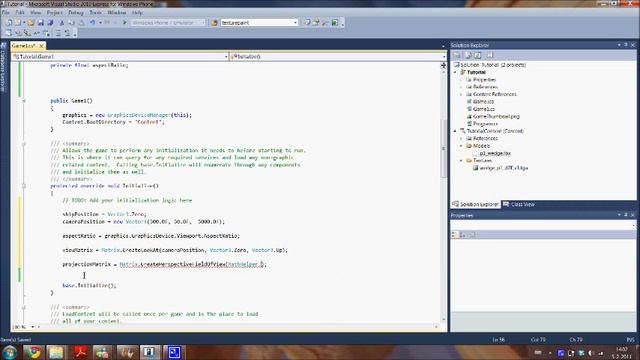Viewport: 640px width, 360px height.
Task: Click the Copy toolbar icon
Action: 71,23
